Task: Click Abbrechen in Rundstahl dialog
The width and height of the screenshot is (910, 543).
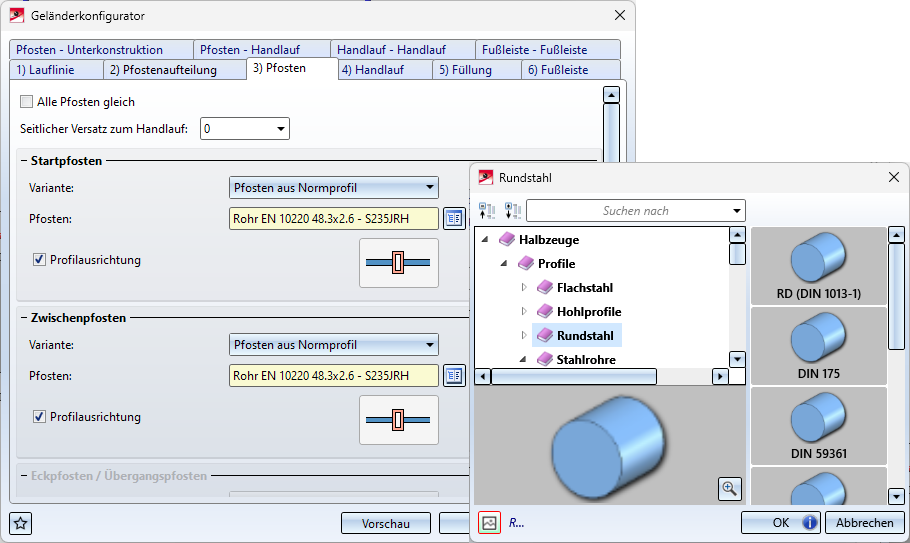Action: click(x=865, y=523)
